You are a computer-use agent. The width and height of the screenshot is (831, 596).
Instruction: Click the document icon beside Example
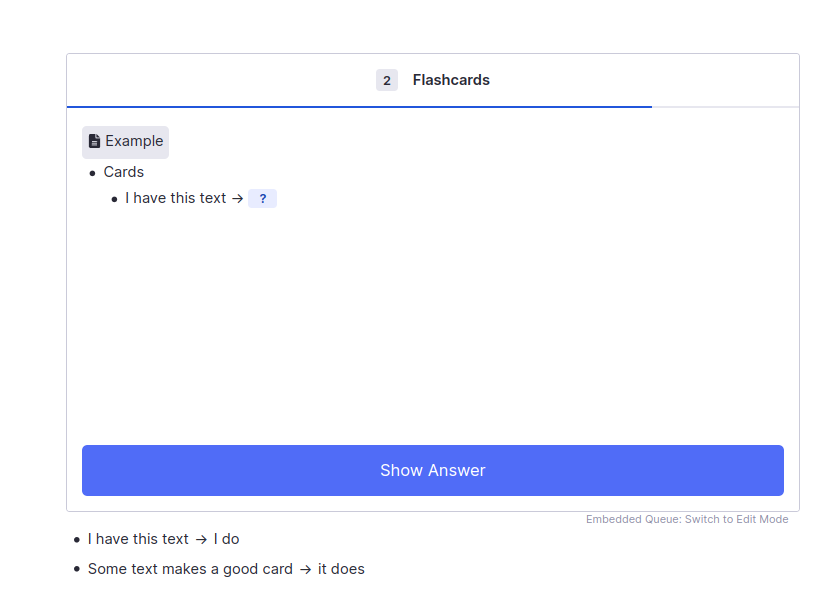click(94, 141)
